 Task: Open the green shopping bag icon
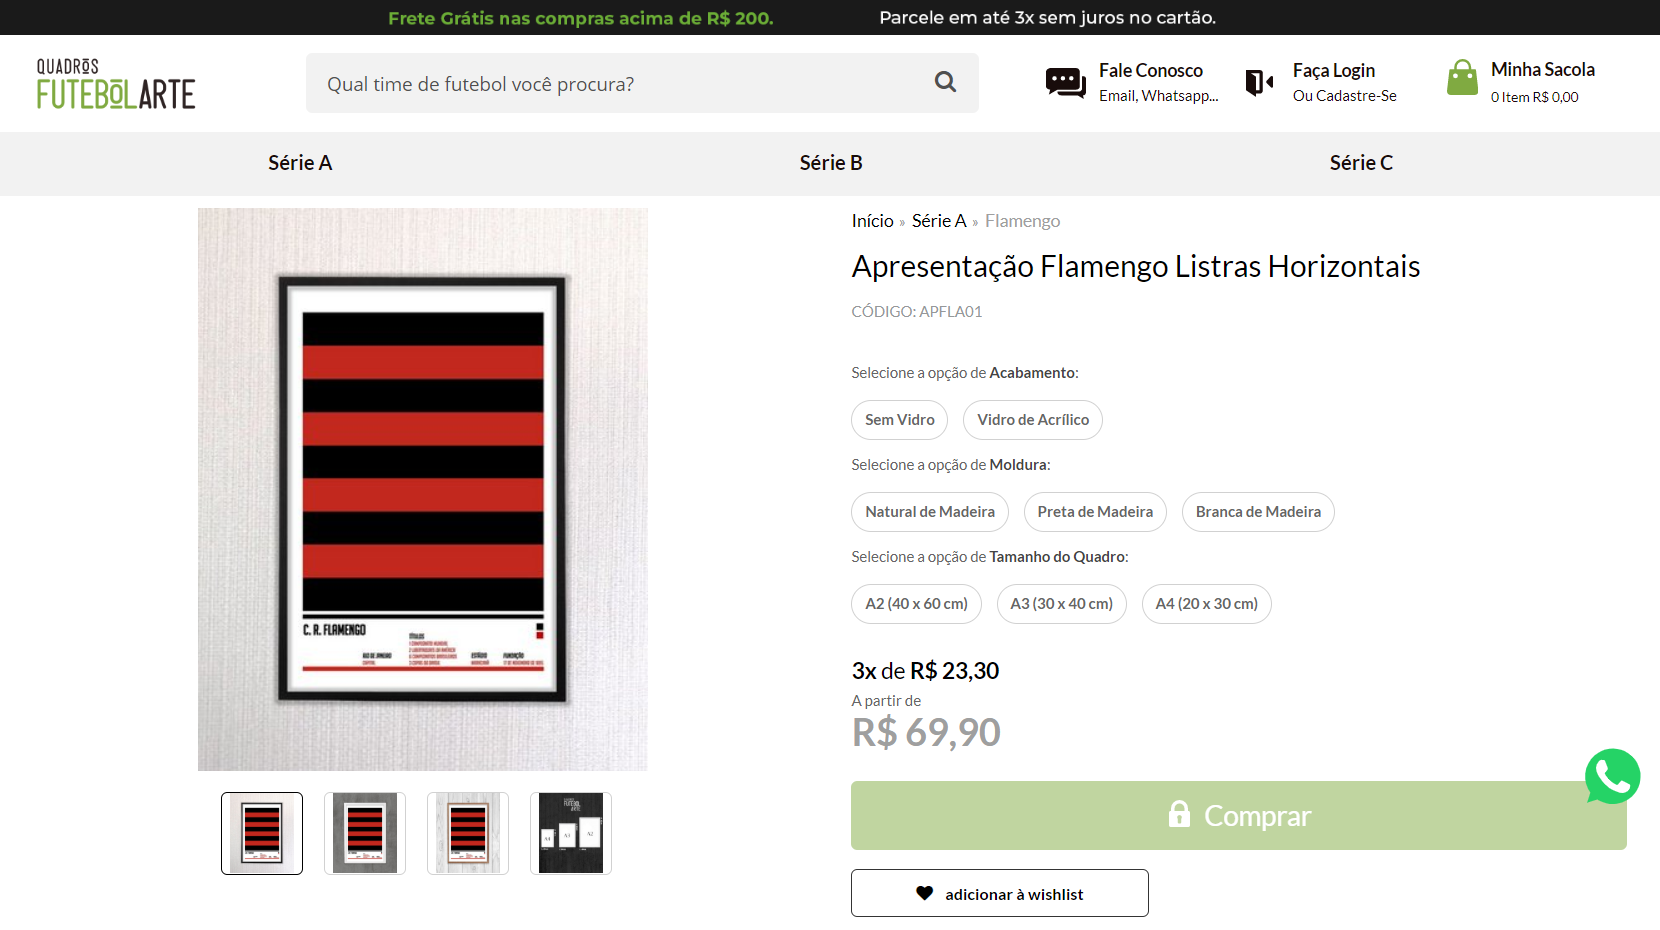pyautogui.click(x=1462, y=78)
